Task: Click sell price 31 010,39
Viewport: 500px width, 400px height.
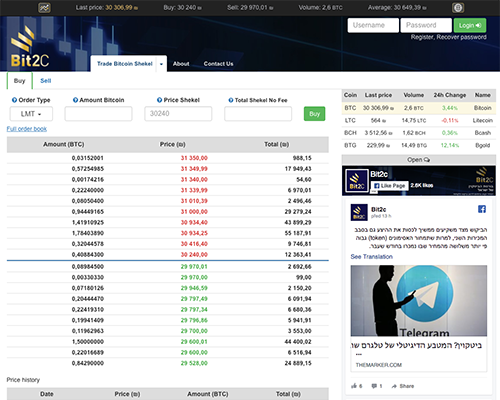Action: tap(194, 201)
